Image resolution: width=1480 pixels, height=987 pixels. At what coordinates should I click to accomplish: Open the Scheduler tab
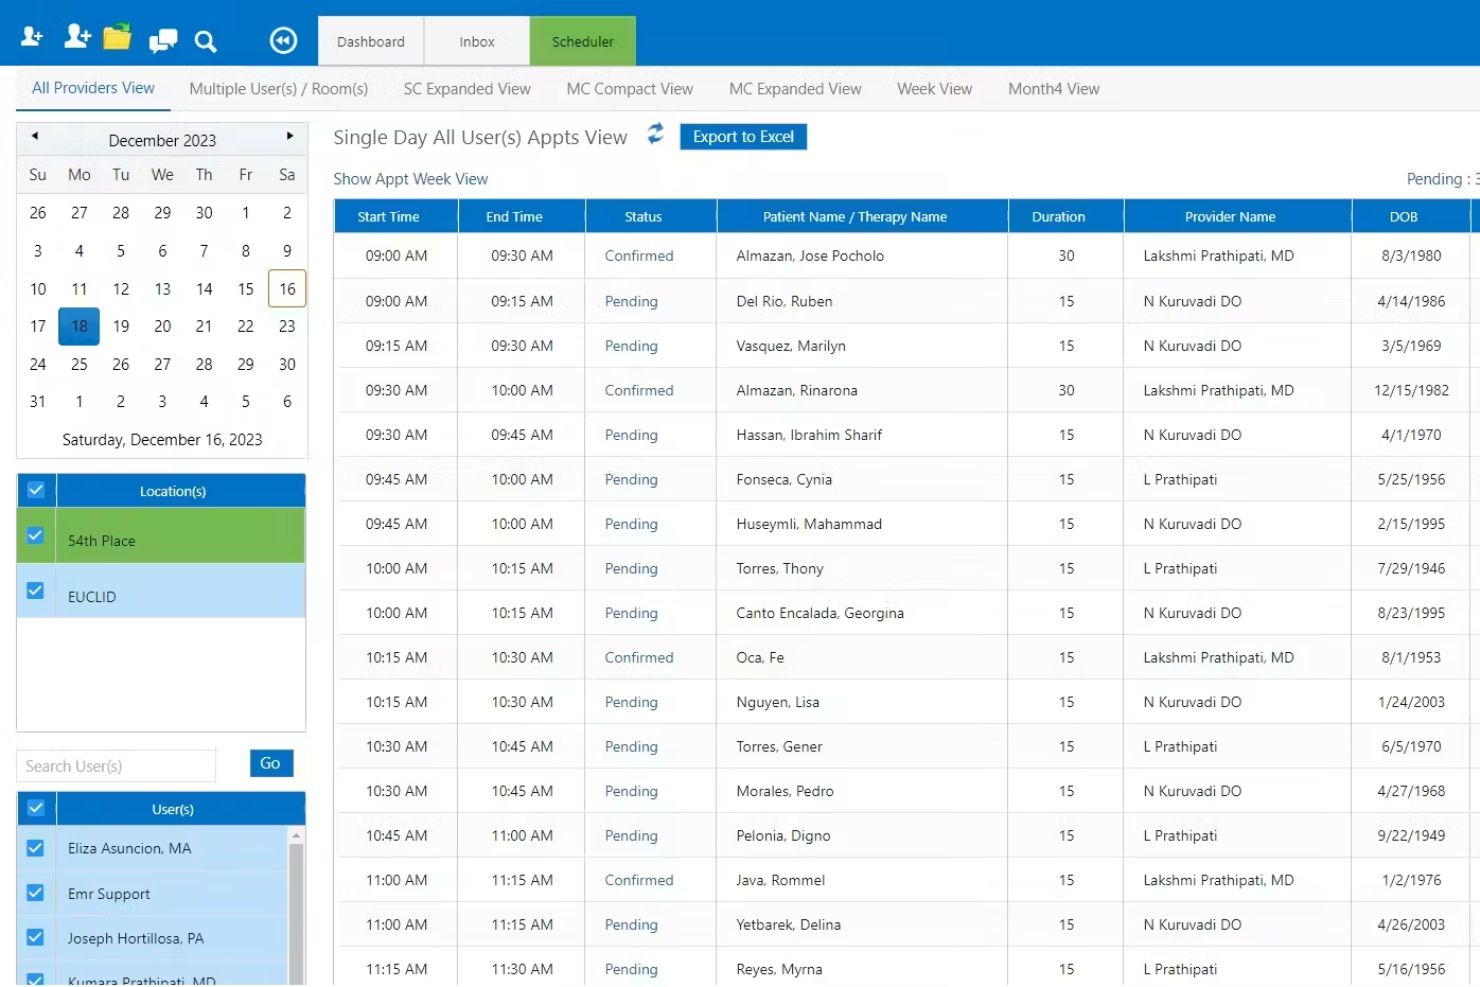583,41
